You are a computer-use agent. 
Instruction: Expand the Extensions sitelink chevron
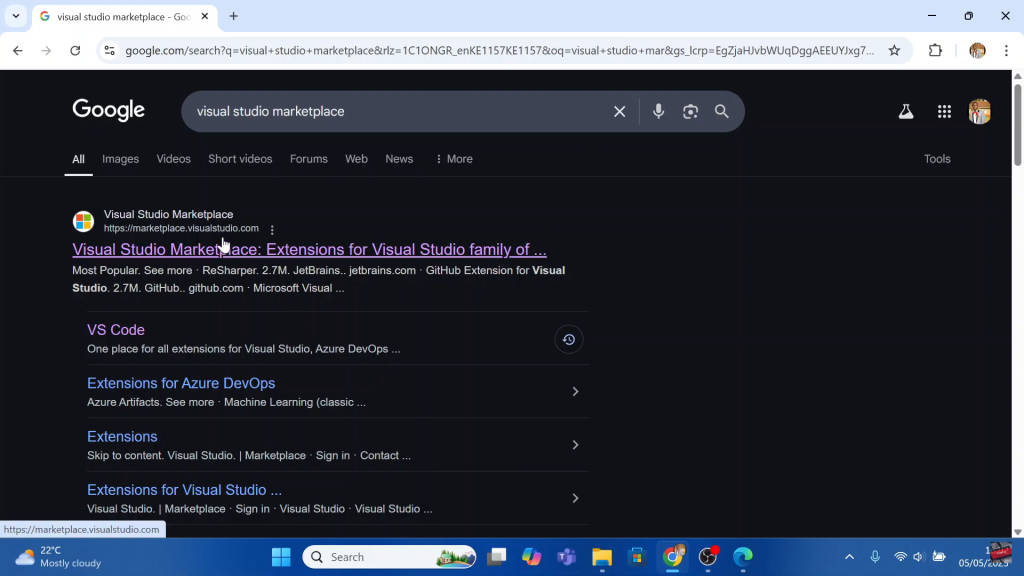coord(575,445)
